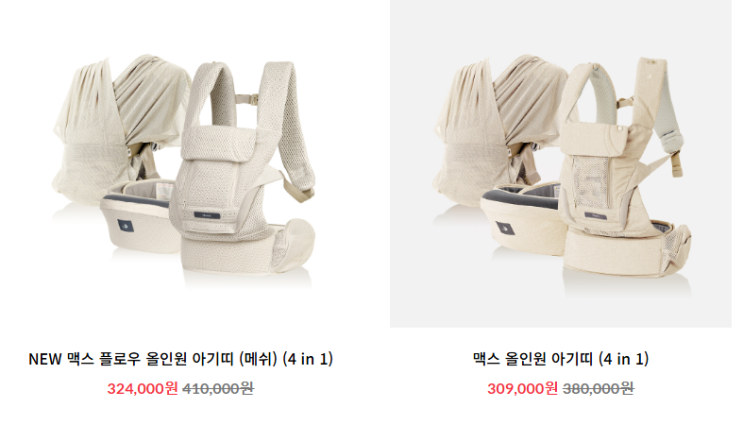The width and height of the screenshot is (743, 442).
Task: Click the draped wrap sling in right product image
Action: coord(498,128)
